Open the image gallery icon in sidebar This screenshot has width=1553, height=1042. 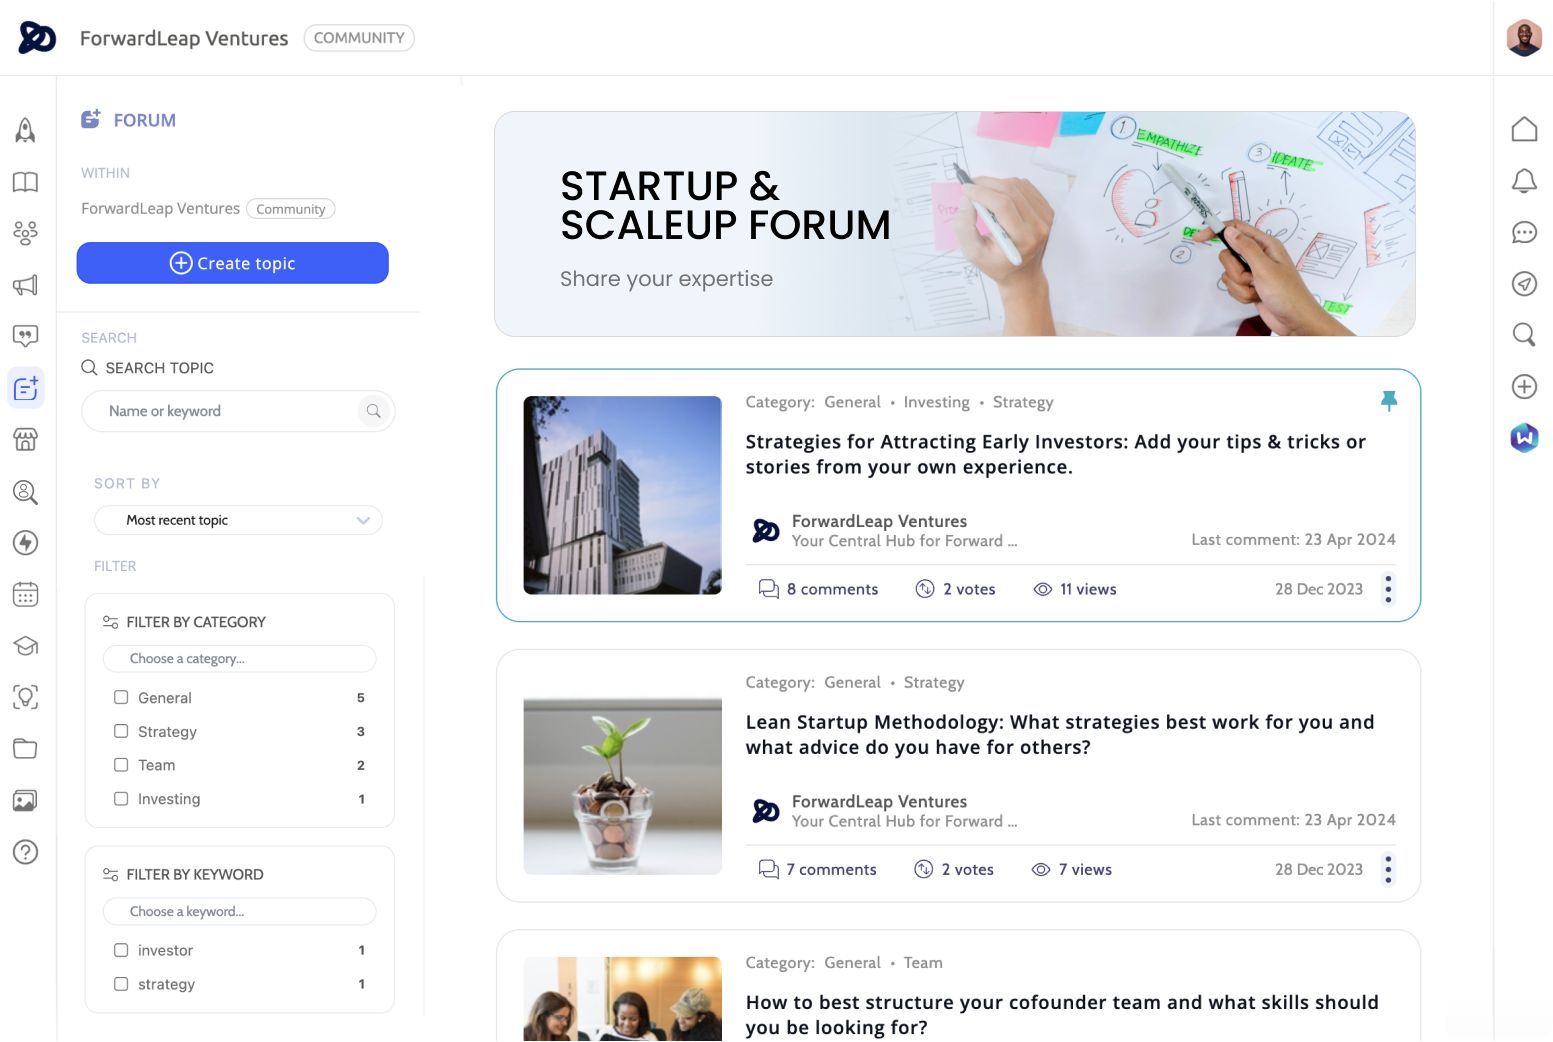25,800
